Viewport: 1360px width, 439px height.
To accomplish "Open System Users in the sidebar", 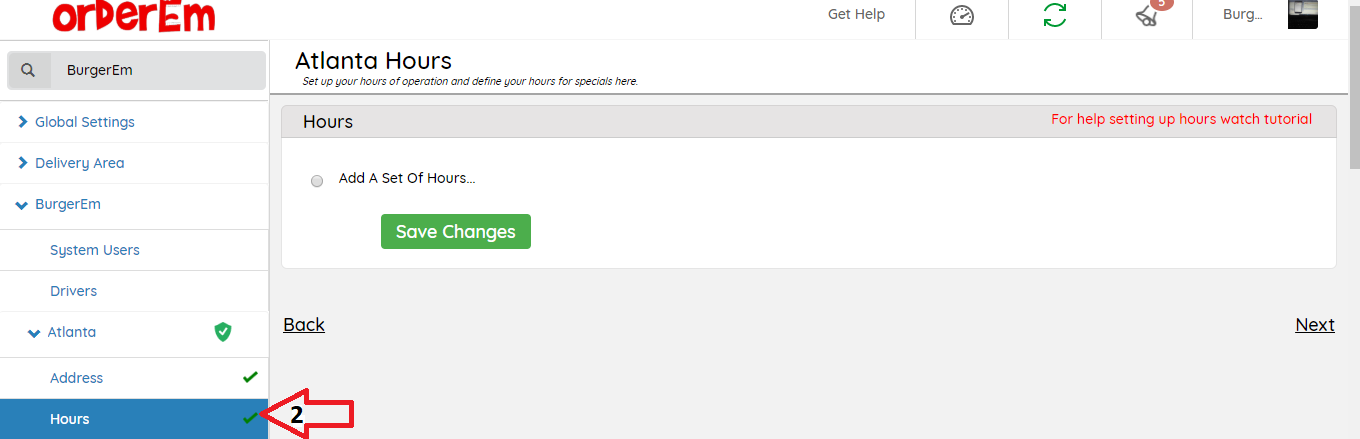I will coord(95,250).
